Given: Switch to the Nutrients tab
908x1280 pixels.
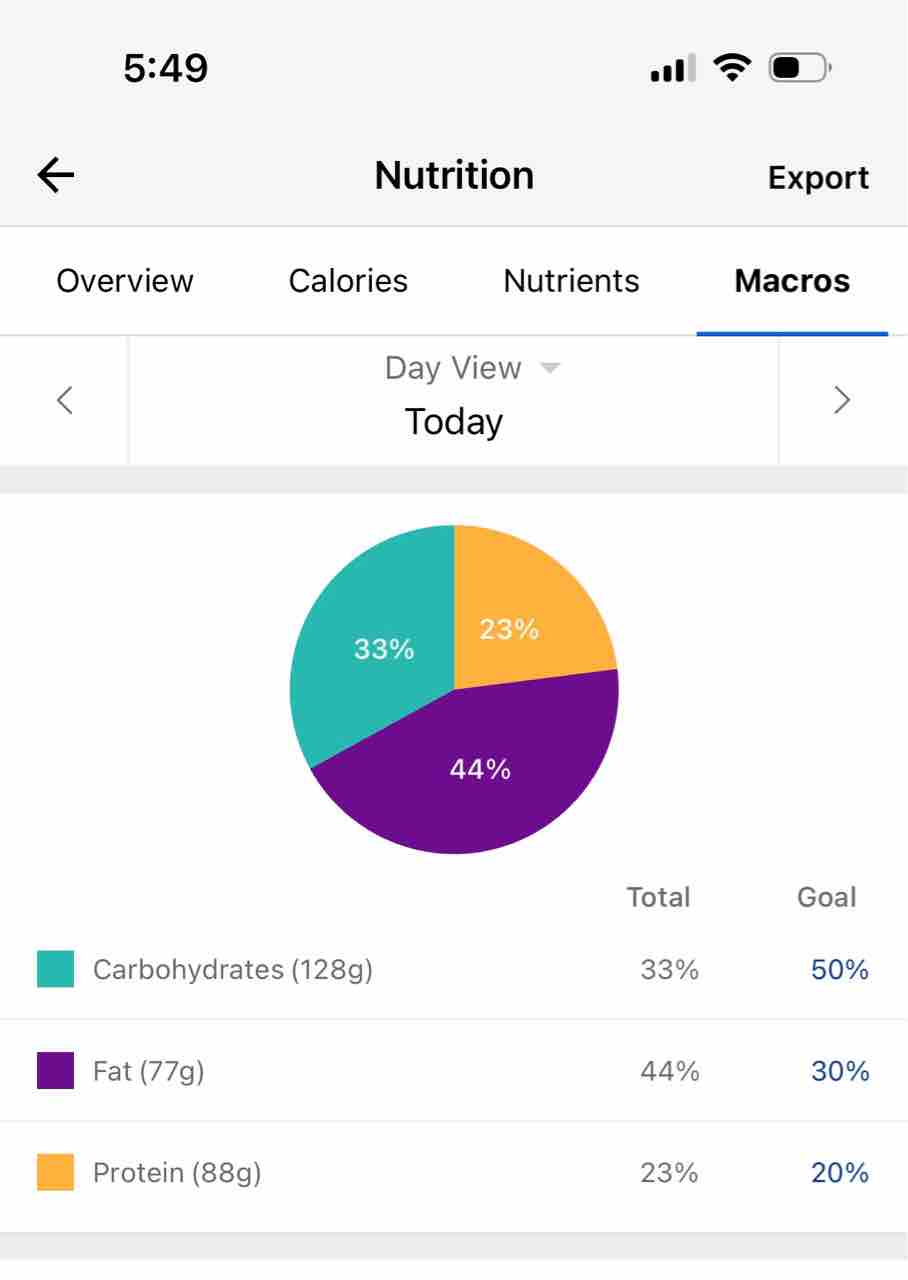Looking at the screenshot, I should (x=571, y=281).
